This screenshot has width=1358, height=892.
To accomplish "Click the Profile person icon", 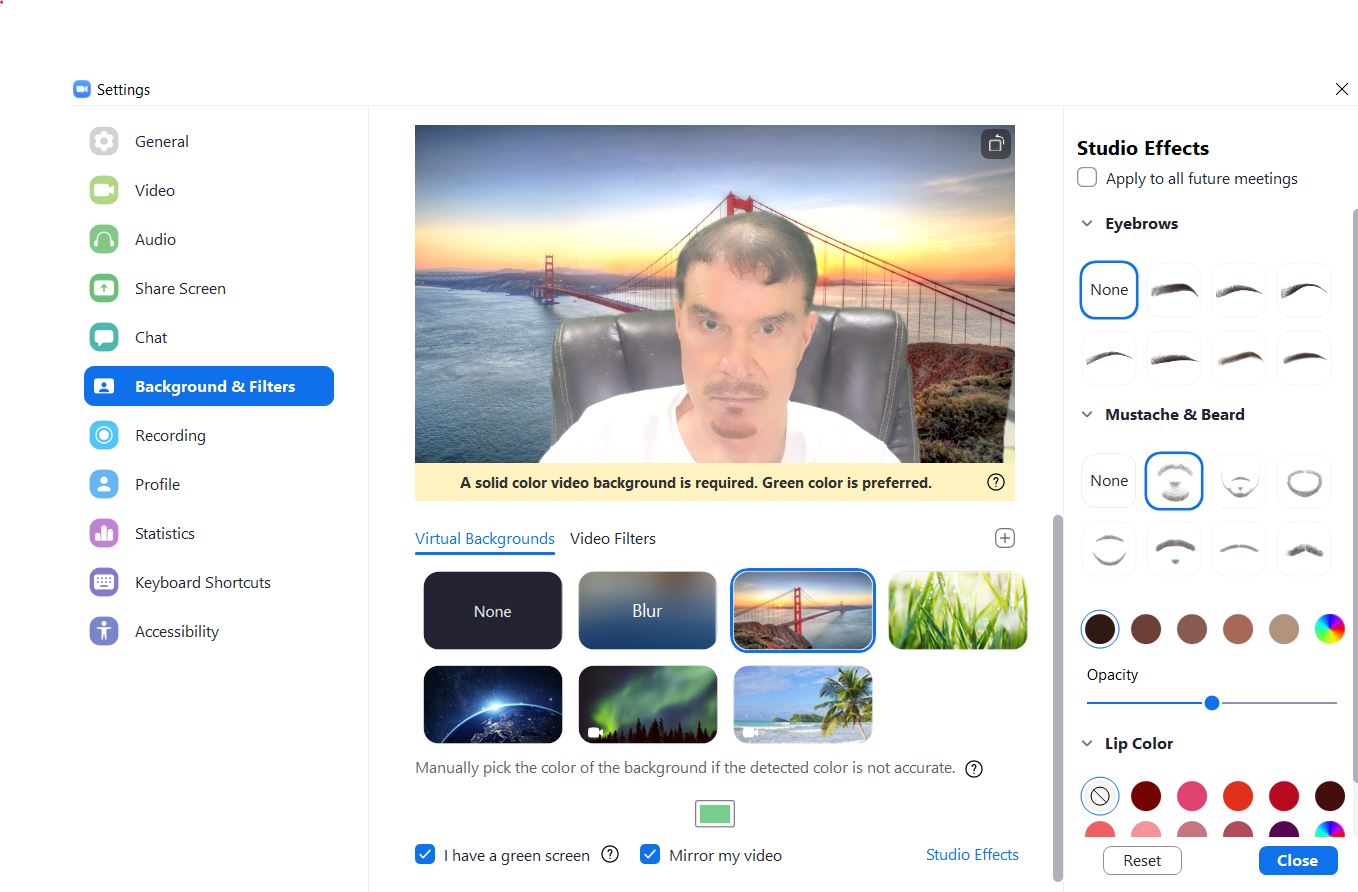I will (x=104, y=484).
